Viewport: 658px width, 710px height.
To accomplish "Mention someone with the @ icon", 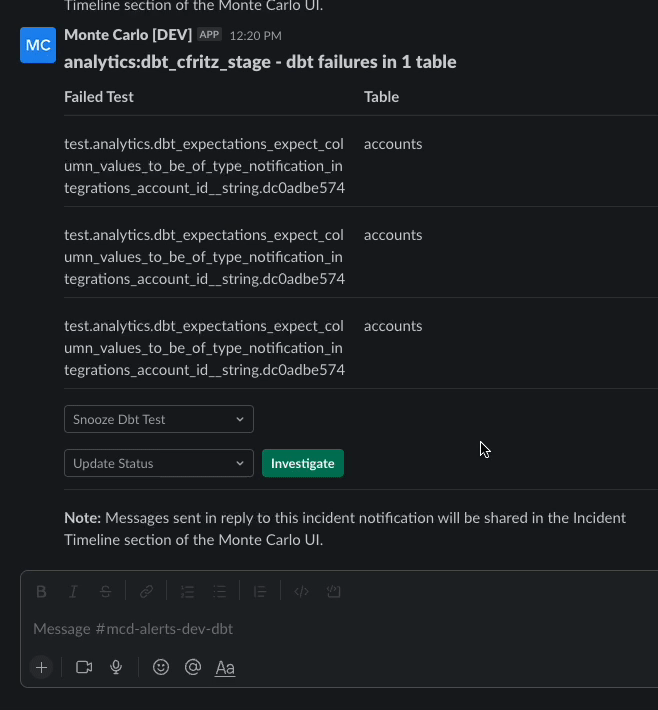I will [193, 667].
